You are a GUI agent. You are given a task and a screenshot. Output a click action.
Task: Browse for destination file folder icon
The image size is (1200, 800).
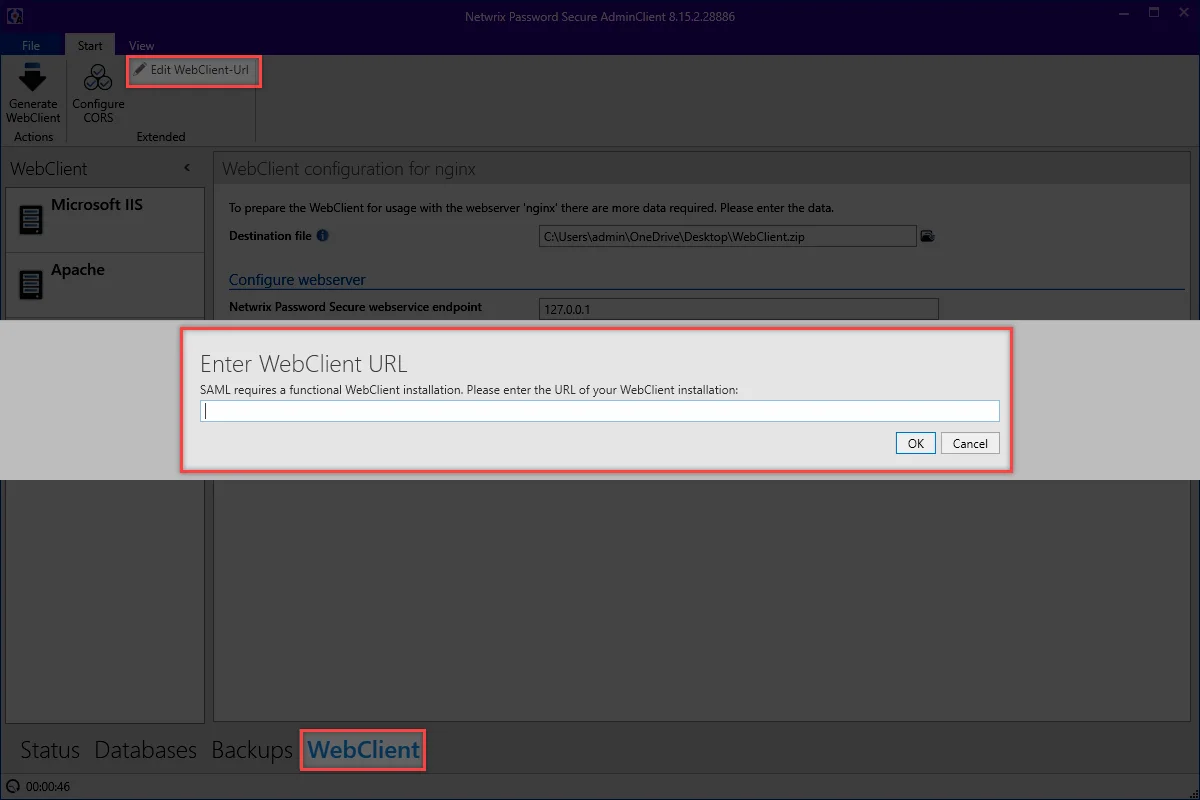[x=927, y=236]
